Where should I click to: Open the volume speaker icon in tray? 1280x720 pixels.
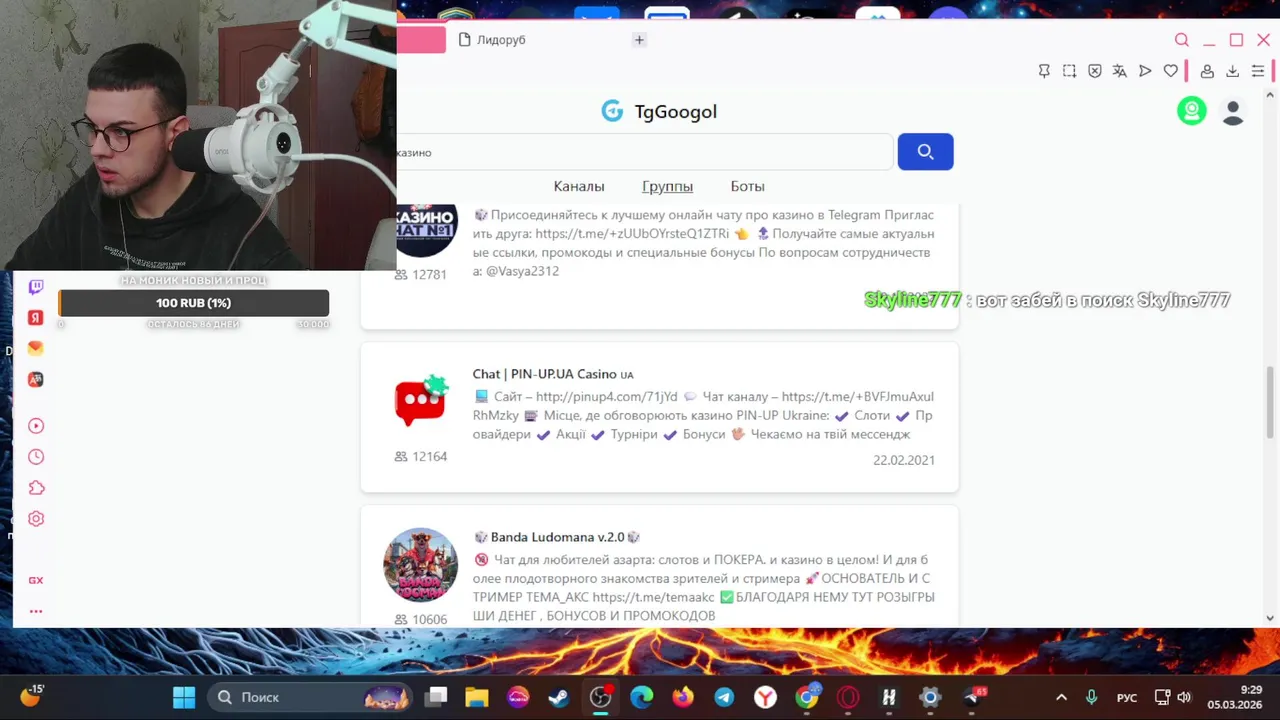(1184, 697)
